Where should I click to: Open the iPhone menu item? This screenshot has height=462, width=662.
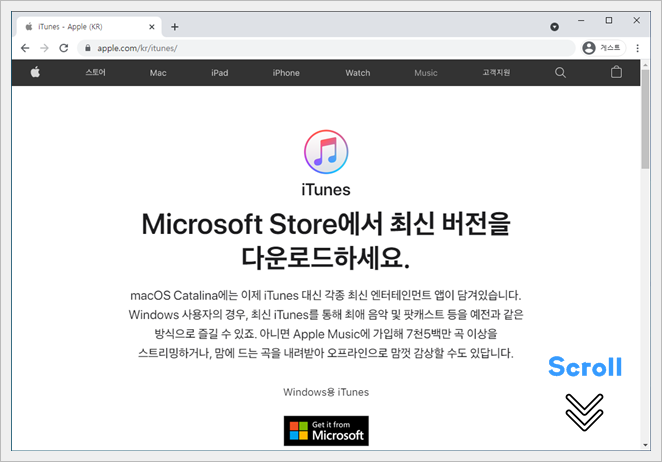[x=286, y=73]
